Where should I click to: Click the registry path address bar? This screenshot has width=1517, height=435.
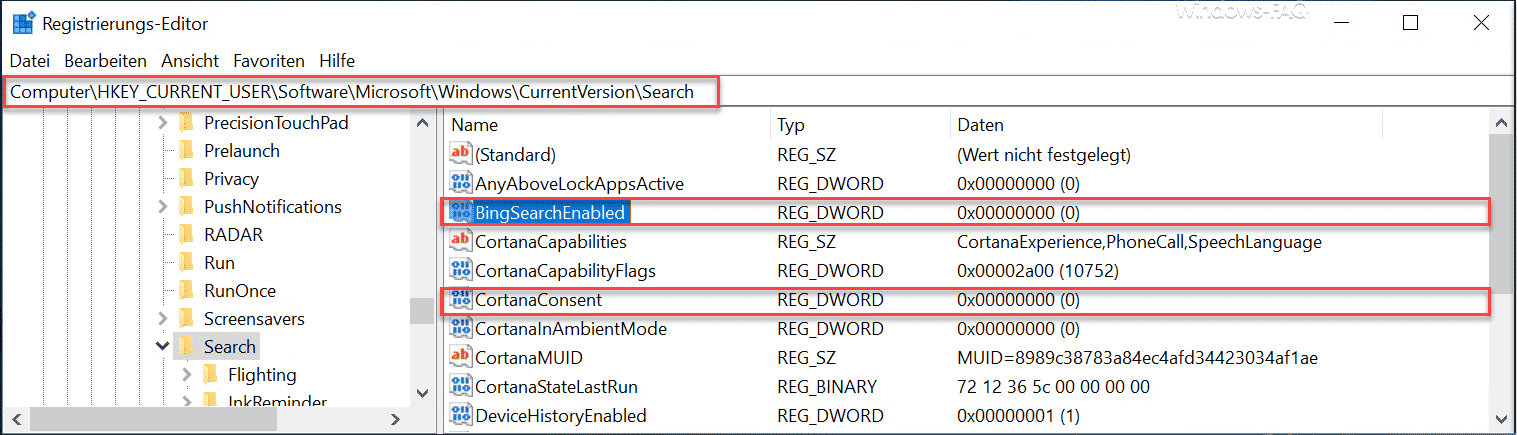point(758,92)
